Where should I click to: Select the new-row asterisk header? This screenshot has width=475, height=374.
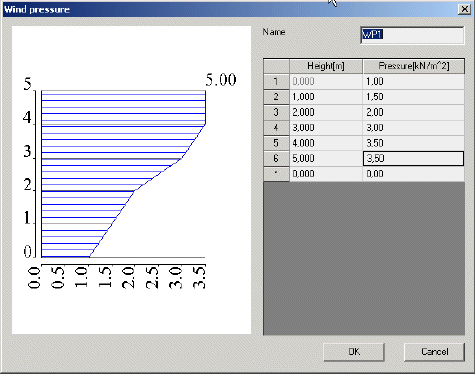point(276,174)
